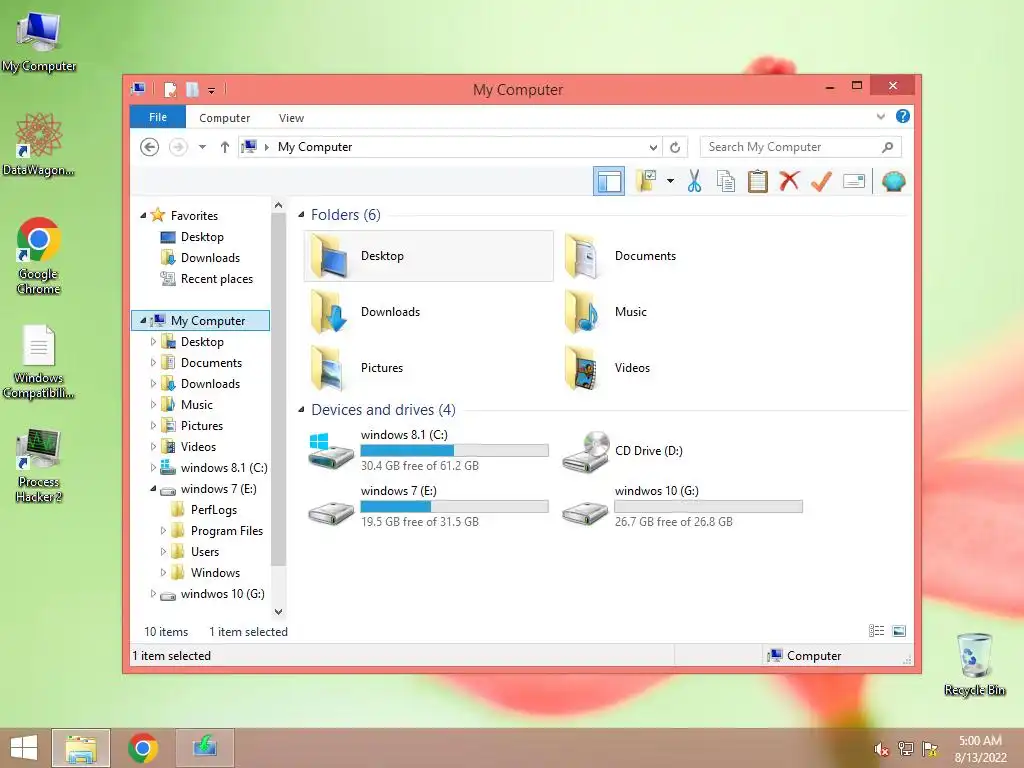Select the CD Drive (D:) icon
Screen dimensions: 1024x768
(x=586, y=451)
